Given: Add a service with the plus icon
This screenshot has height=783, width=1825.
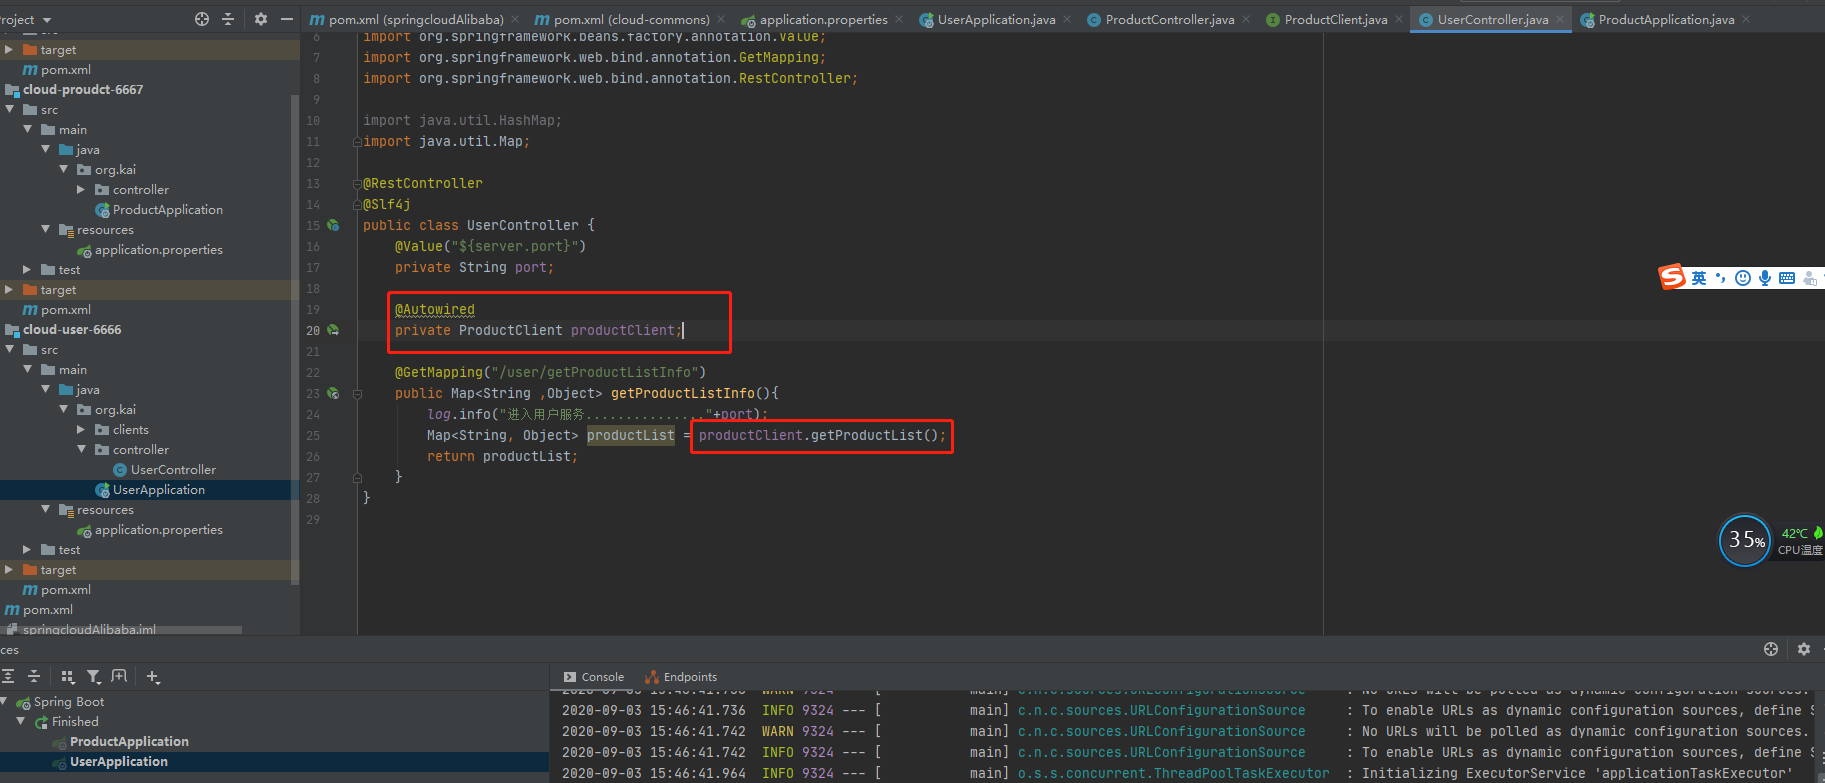Looking at the screenshot, I should tap(153, 677).
